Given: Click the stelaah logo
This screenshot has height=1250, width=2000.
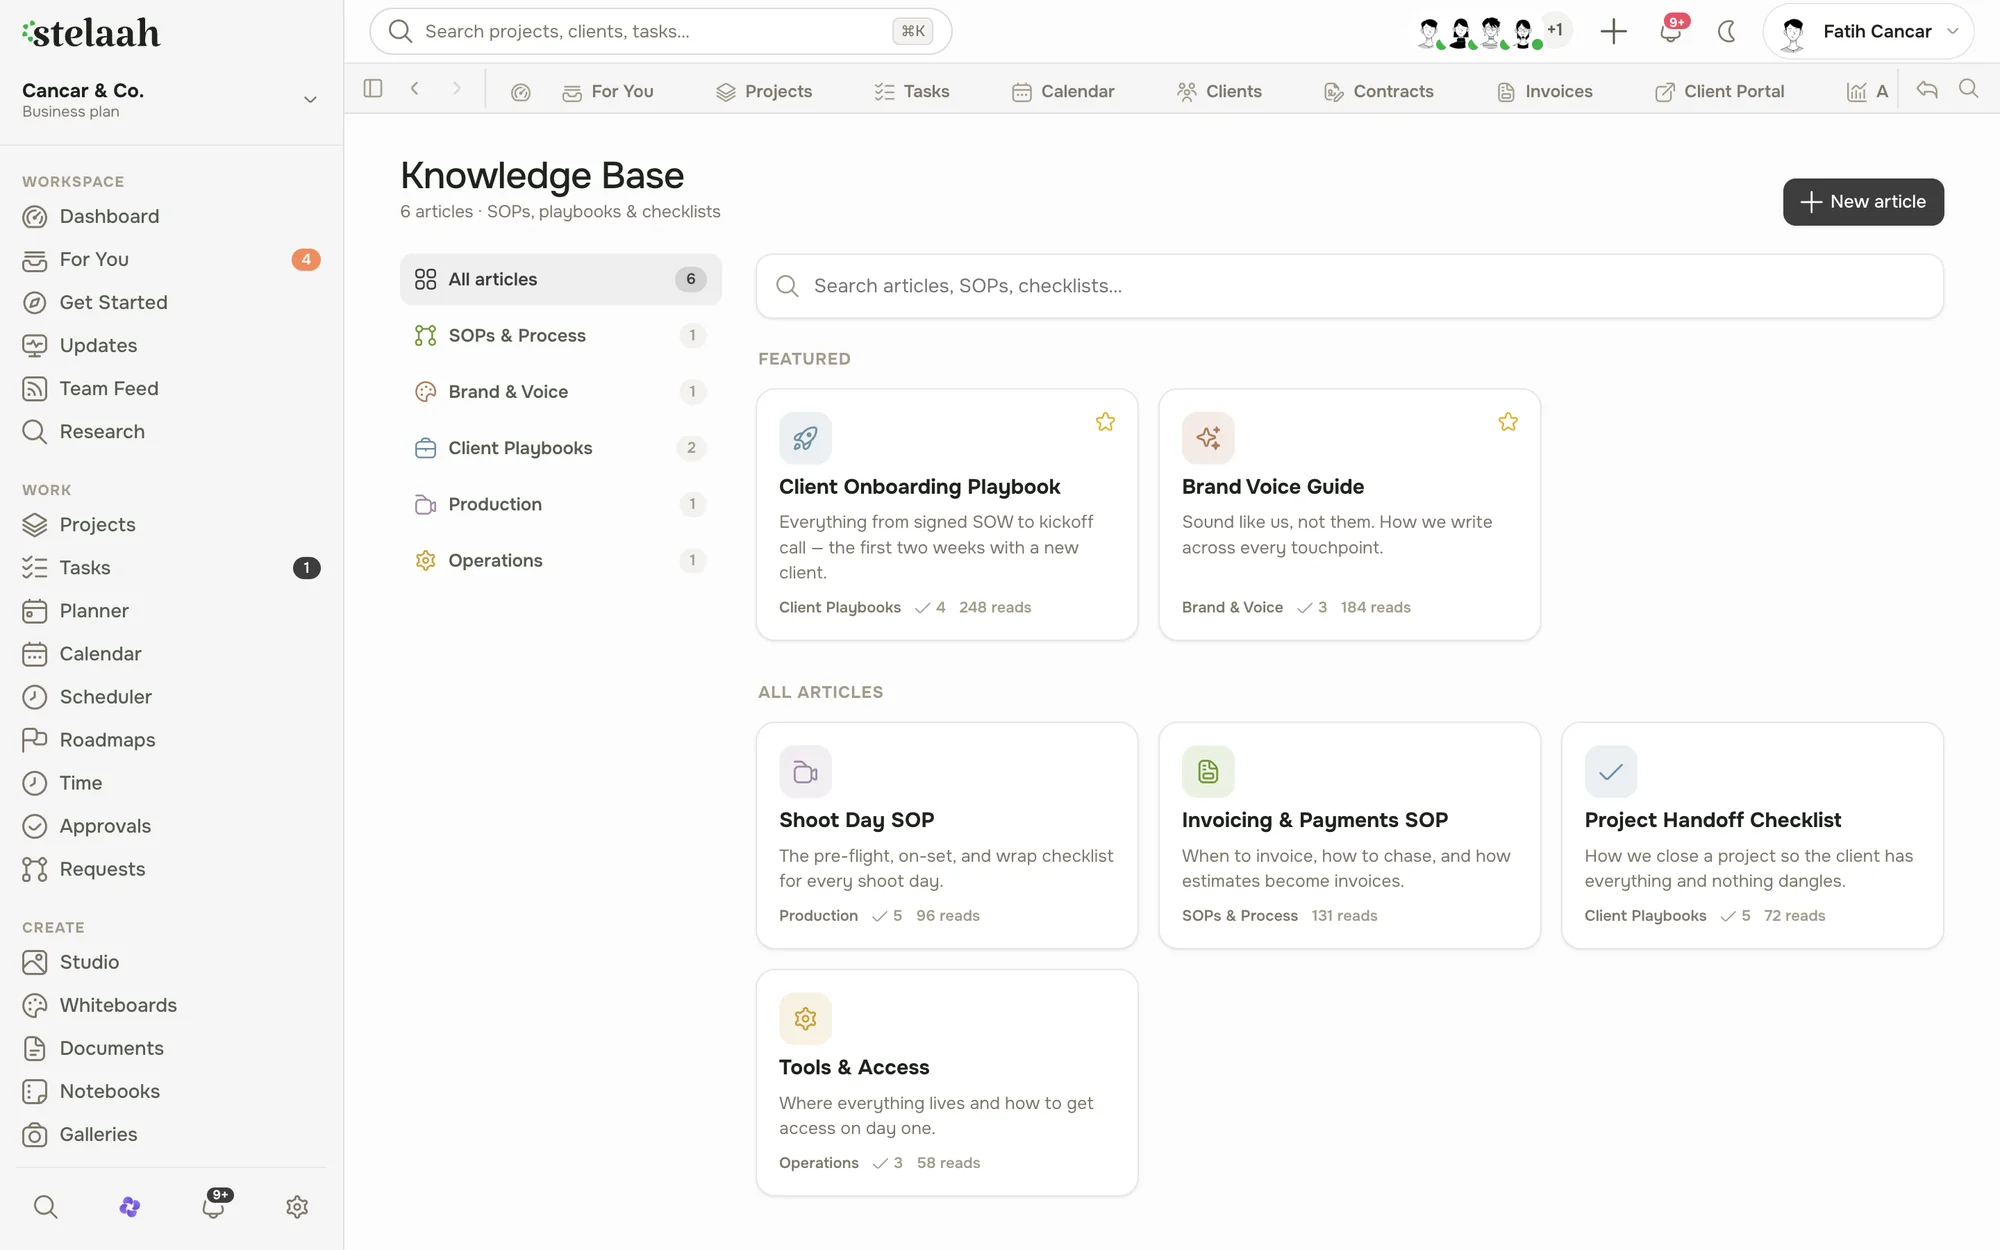Looking at the screenshot, I should (91, 33).
